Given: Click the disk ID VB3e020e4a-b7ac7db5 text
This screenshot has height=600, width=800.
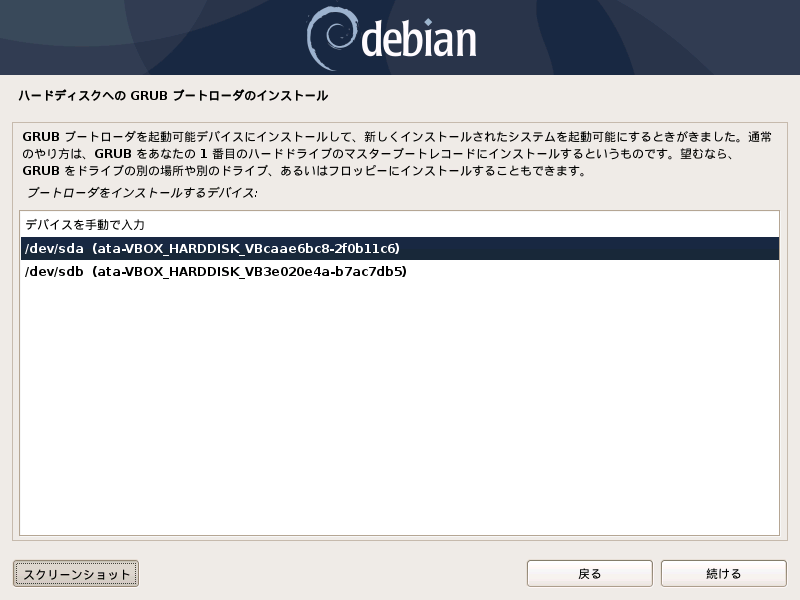Looking at the screenshot, I should (324, 271).
